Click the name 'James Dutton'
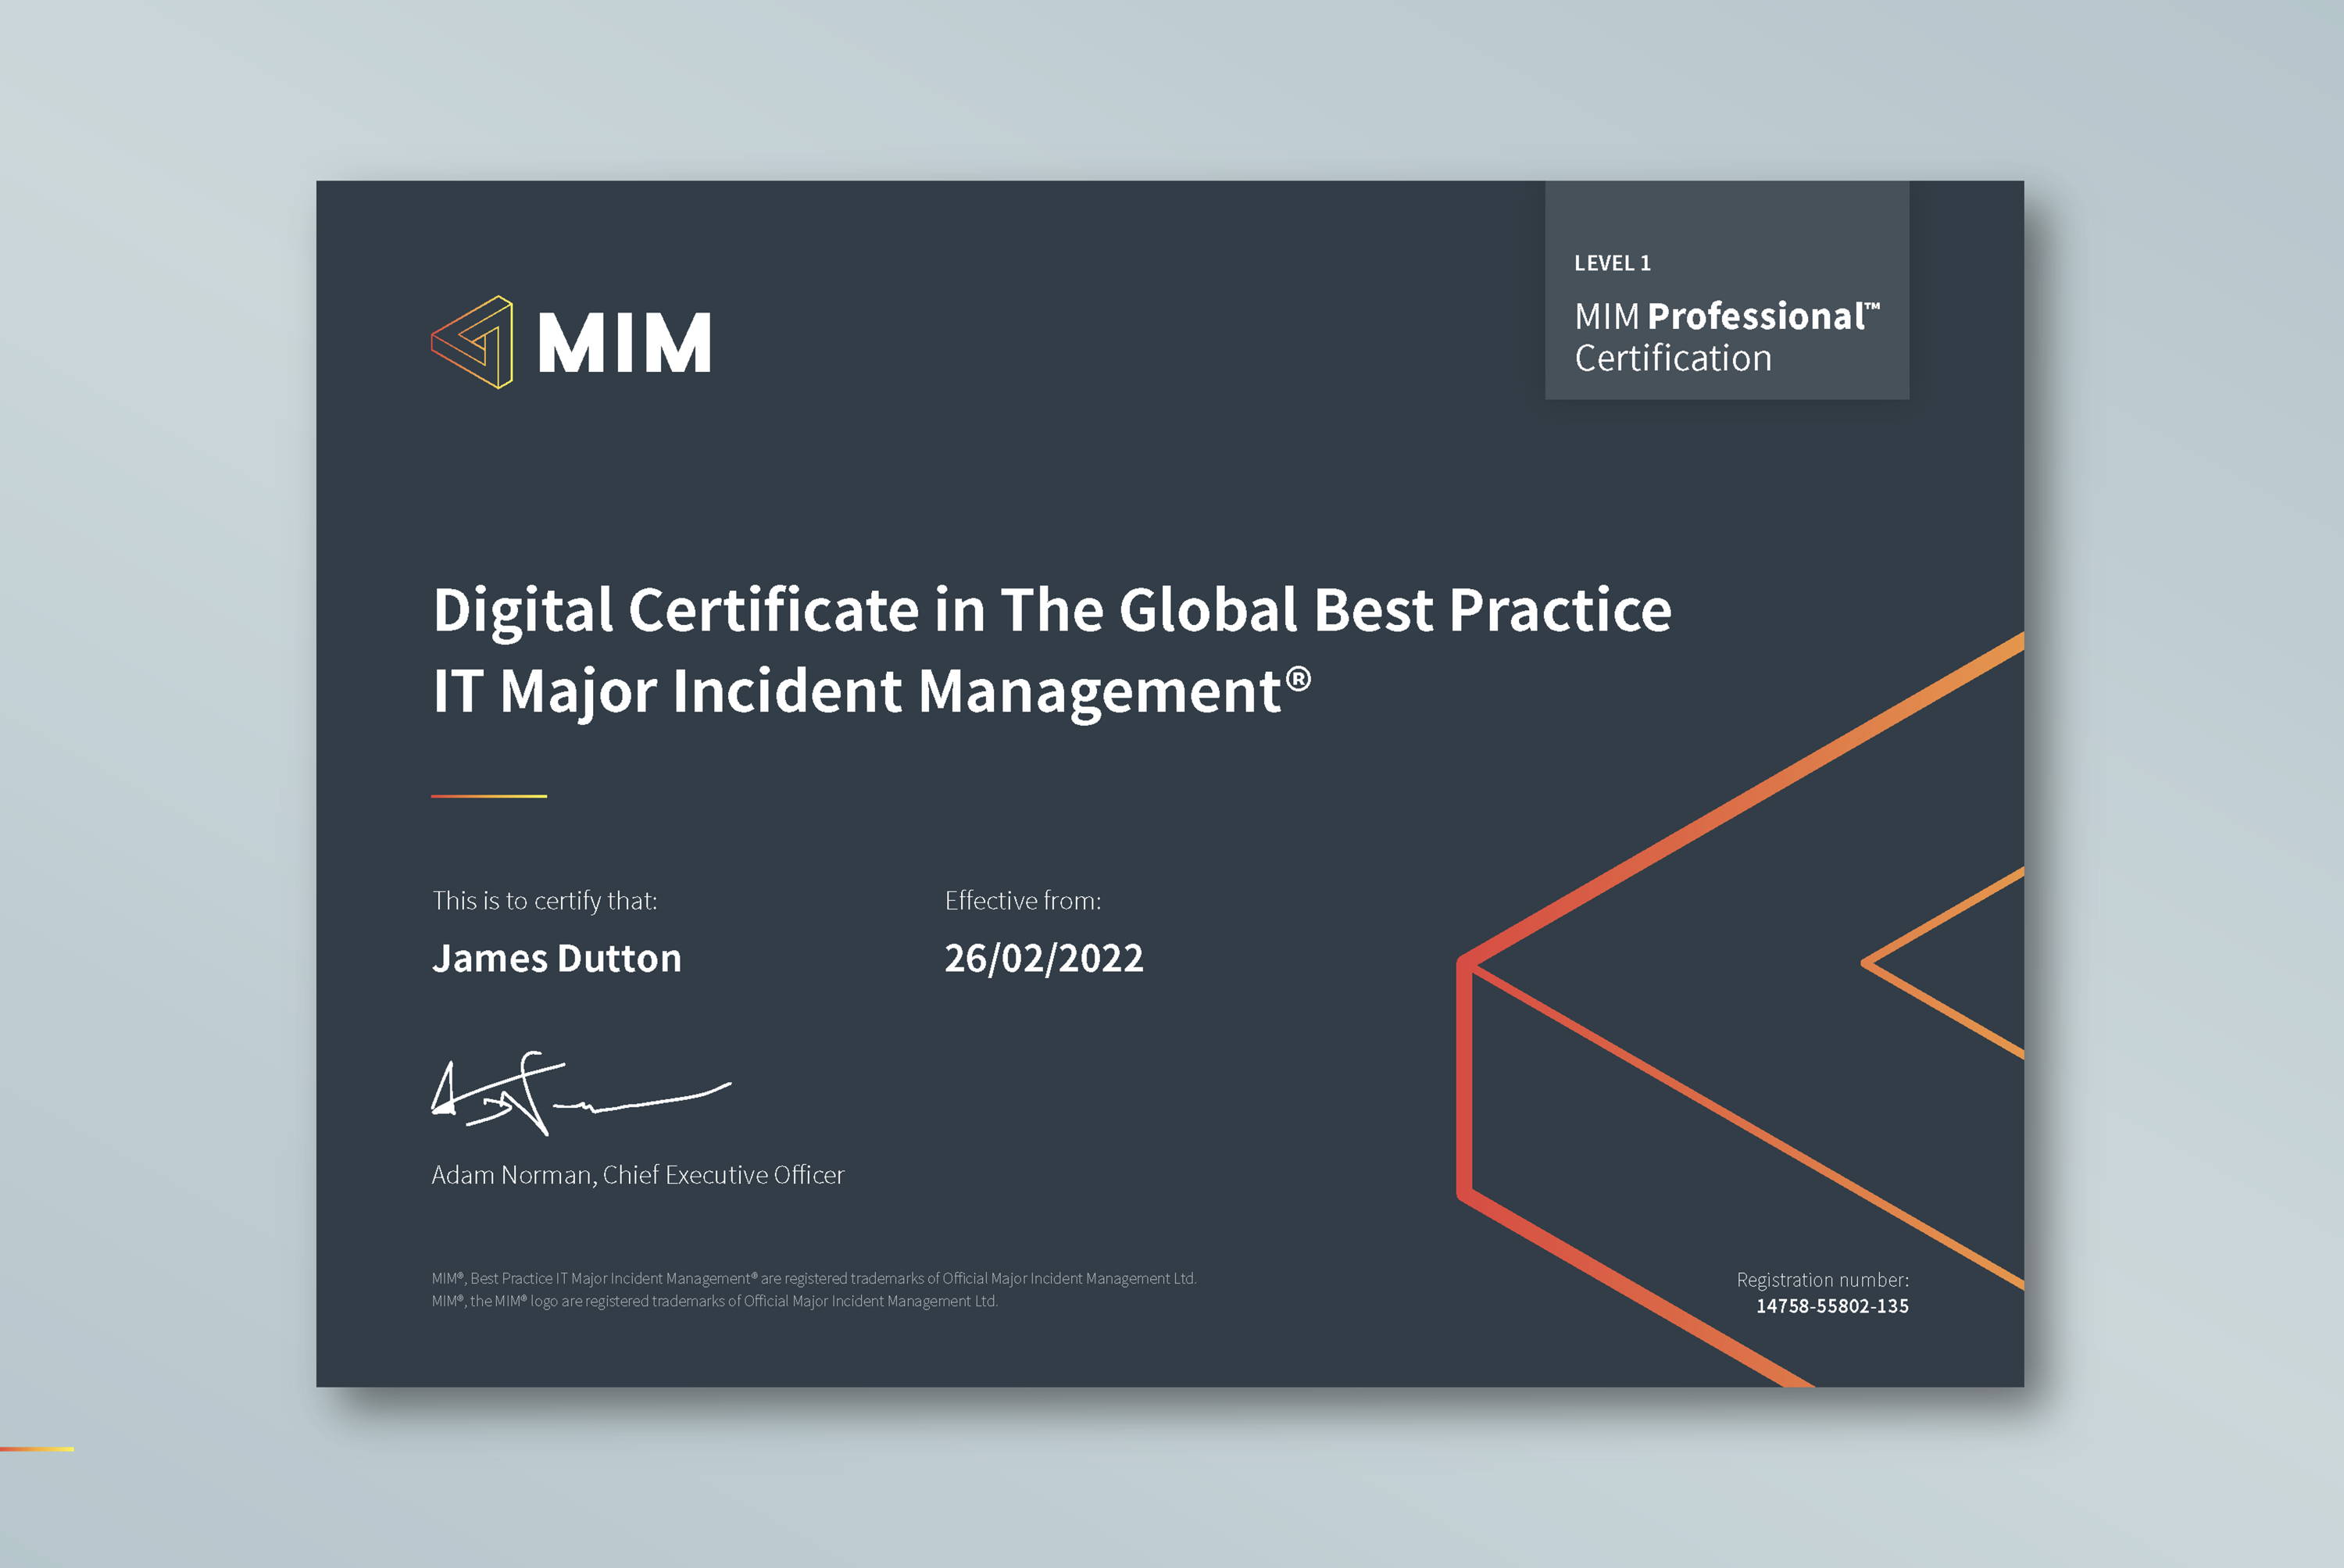This screenshot has height=1568, width=2344. 556,958
